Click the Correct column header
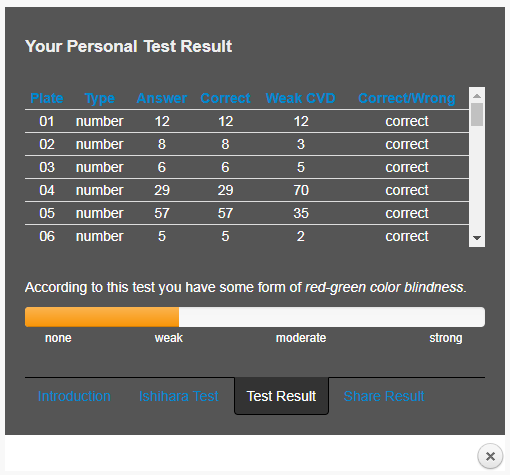The image size is (510, 475). (x=225, y=98)
